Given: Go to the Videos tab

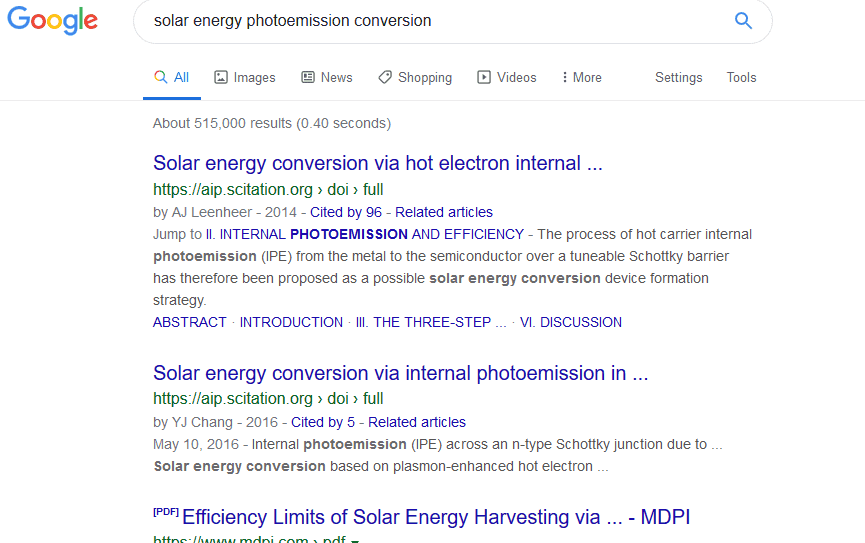Looking at the screenshot, I should [x=507, y=77].
